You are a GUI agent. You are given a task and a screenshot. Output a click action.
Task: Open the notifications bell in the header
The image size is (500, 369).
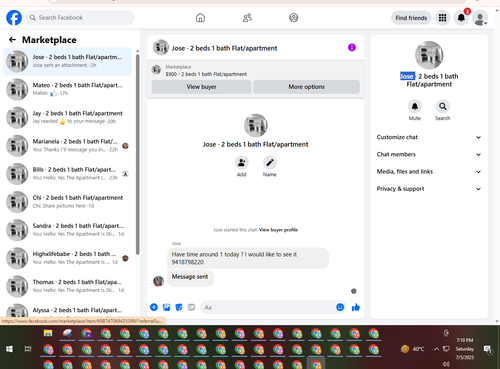[461, 18]
